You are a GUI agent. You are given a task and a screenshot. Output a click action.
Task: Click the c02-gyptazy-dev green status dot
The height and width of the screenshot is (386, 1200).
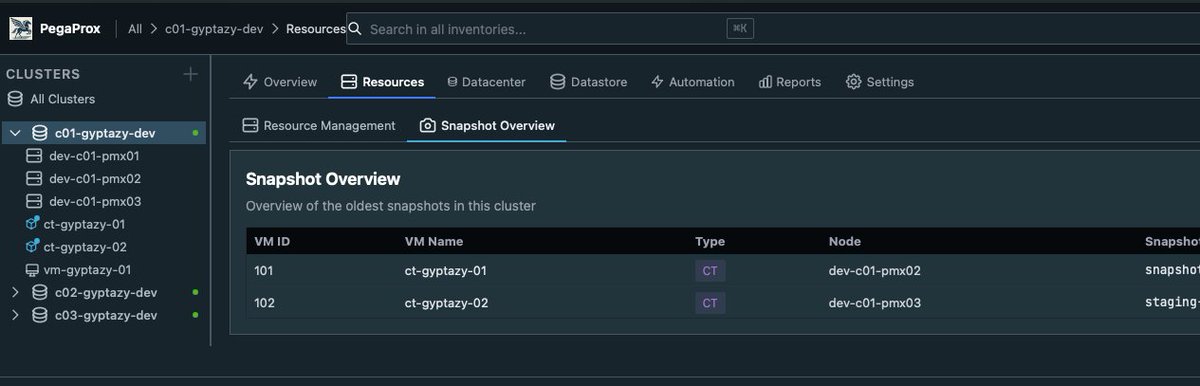195,293
